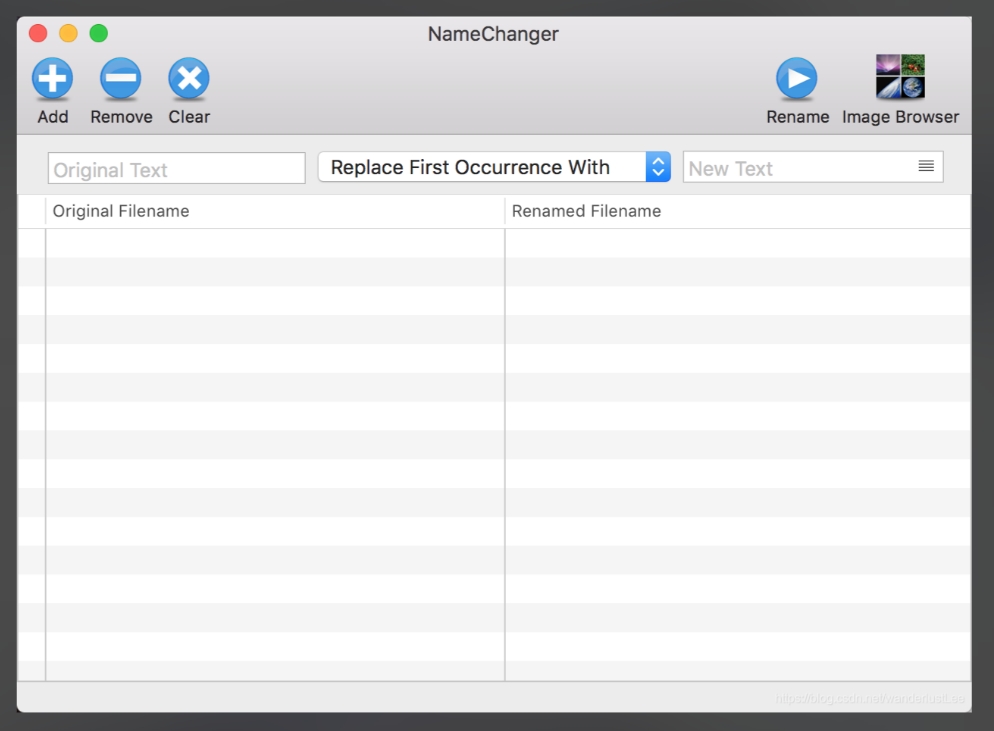The width and height of the screenshot is (994, 731).
Task: Click the Clear list X icon
Action: pos(189,79)
